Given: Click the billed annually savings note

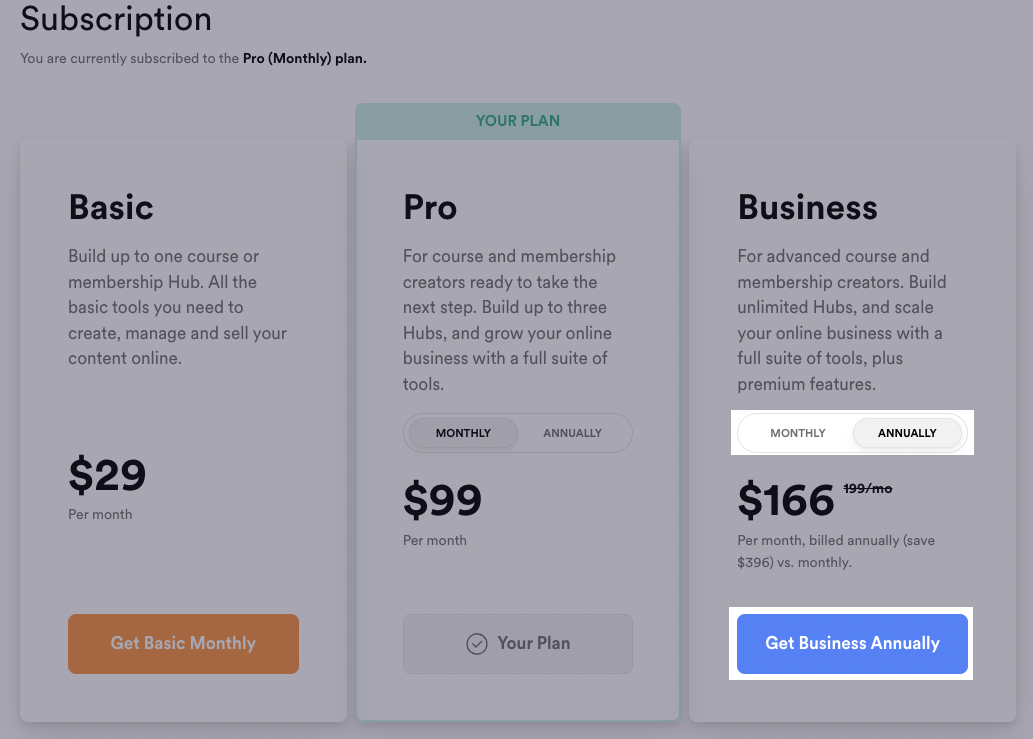Looking at the screenshot, I should (836, 551).
